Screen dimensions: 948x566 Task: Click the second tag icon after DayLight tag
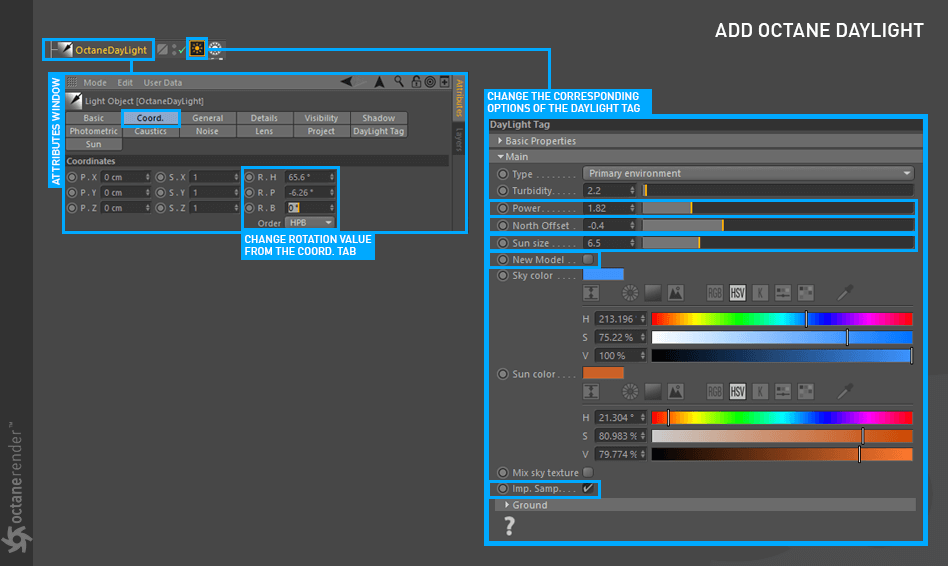pos(216,49)
